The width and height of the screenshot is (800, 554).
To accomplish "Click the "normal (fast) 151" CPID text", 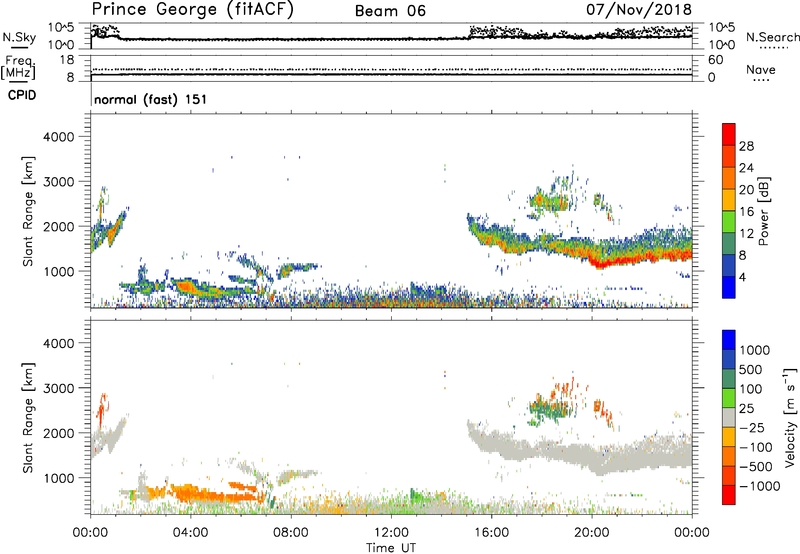I will tap(151, 99).
